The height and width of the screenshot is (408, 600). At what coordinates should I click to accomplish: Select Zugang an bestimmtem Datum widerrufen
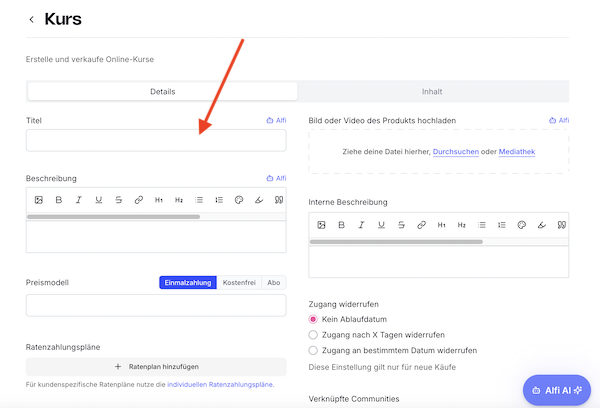[313, 351]
